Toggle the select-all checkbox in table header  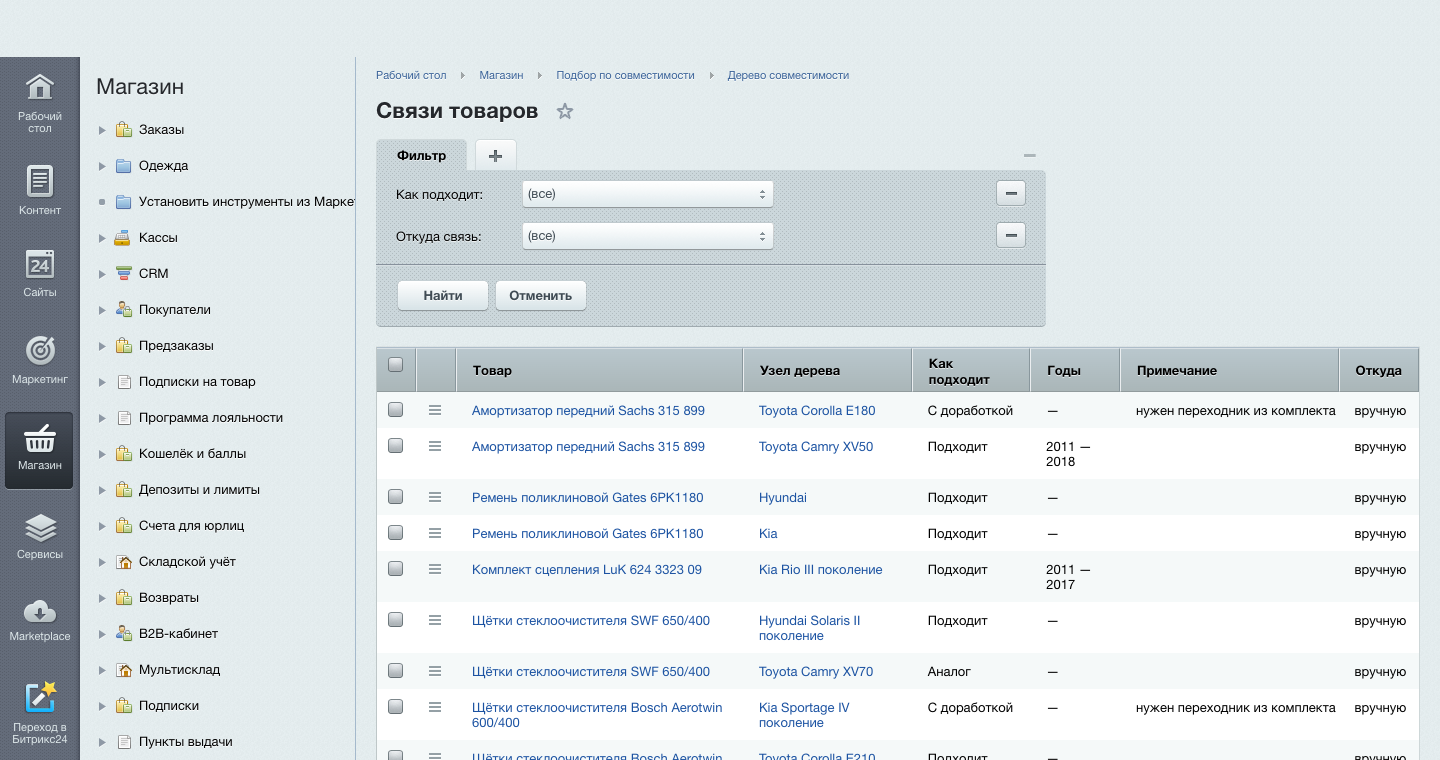395,365
